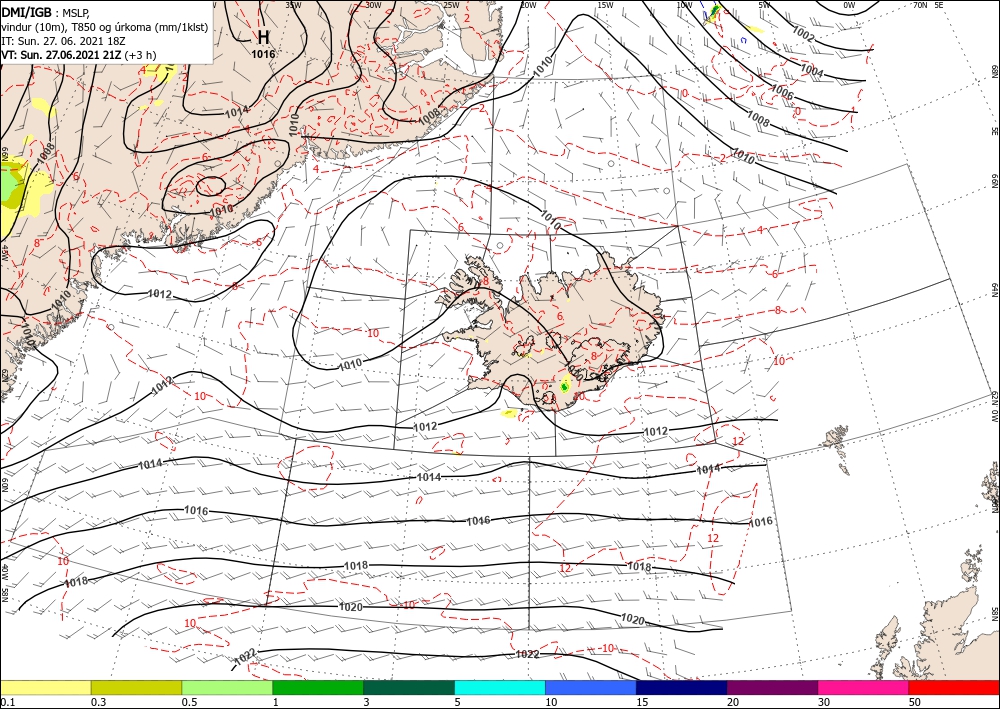Select the purple 20 mm legend swatch
The height and width of the screenshot is (709, 1000).
pyautogui.click(x=772, y=687)
